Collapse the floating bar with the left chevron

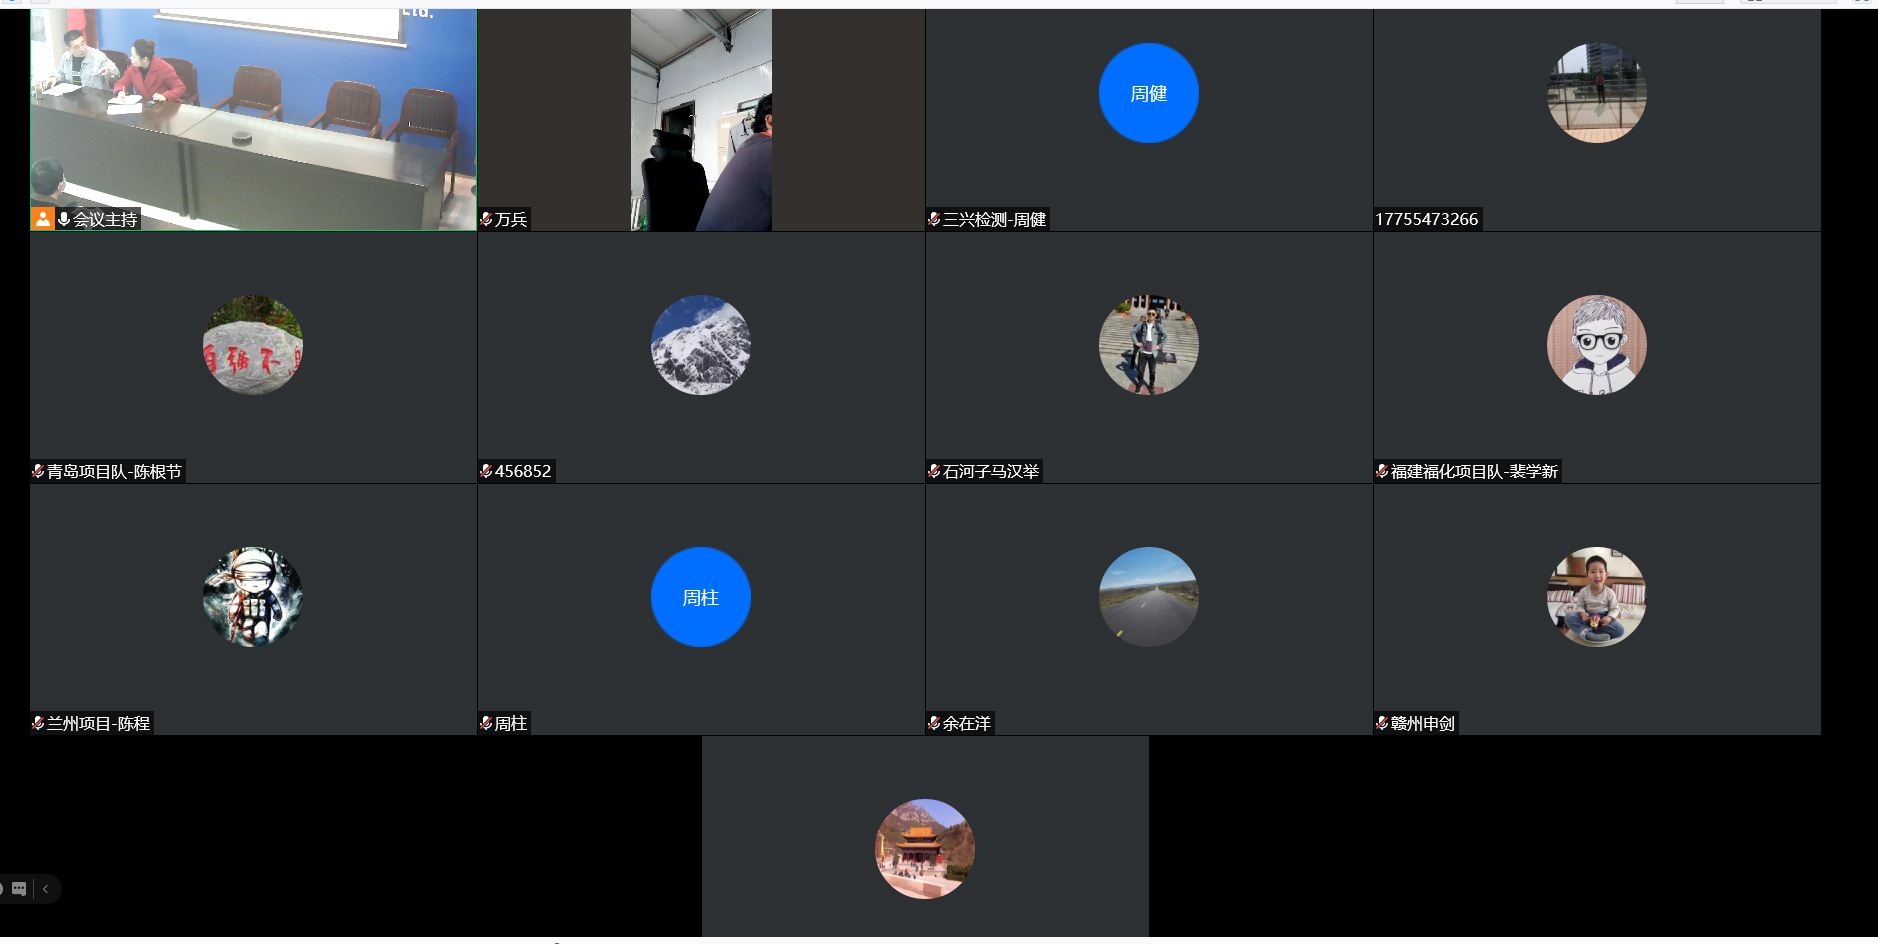click(45, 889)
